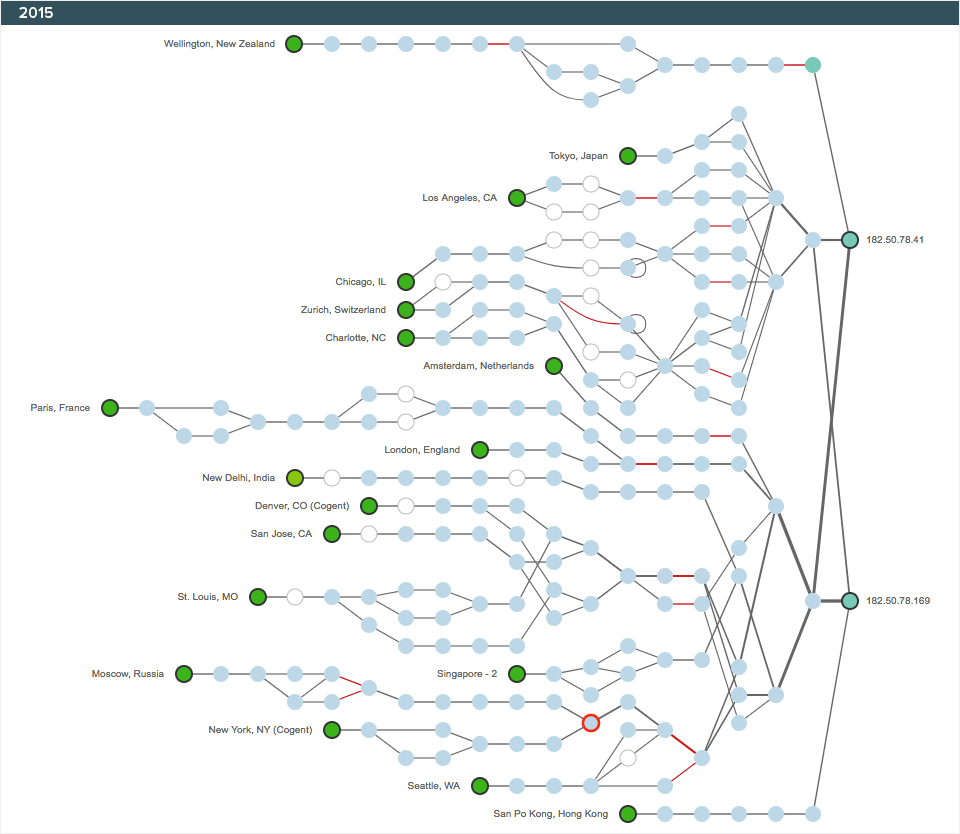
Task: Click the London, England agent node
Action: (479, 450)
